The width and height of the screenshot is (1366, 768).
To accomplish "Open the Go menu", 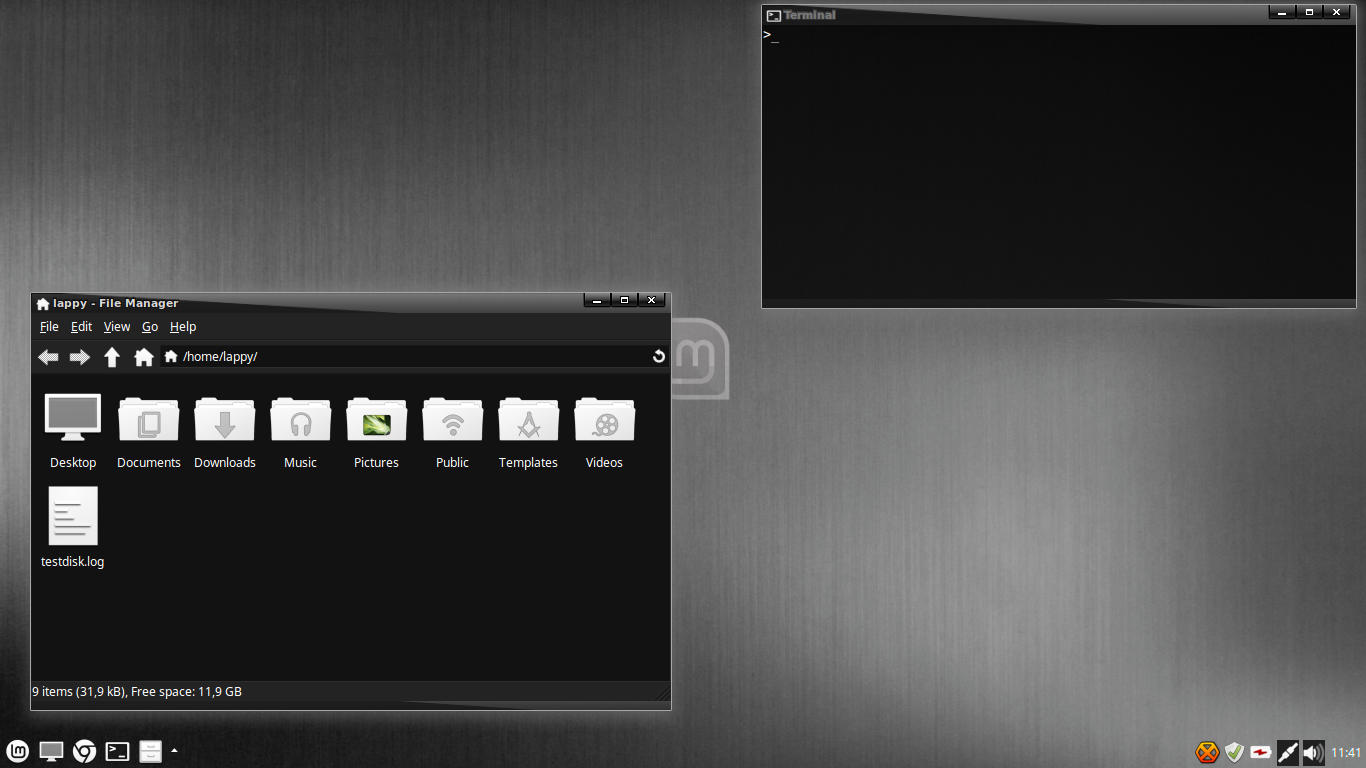I will point(150,327).
